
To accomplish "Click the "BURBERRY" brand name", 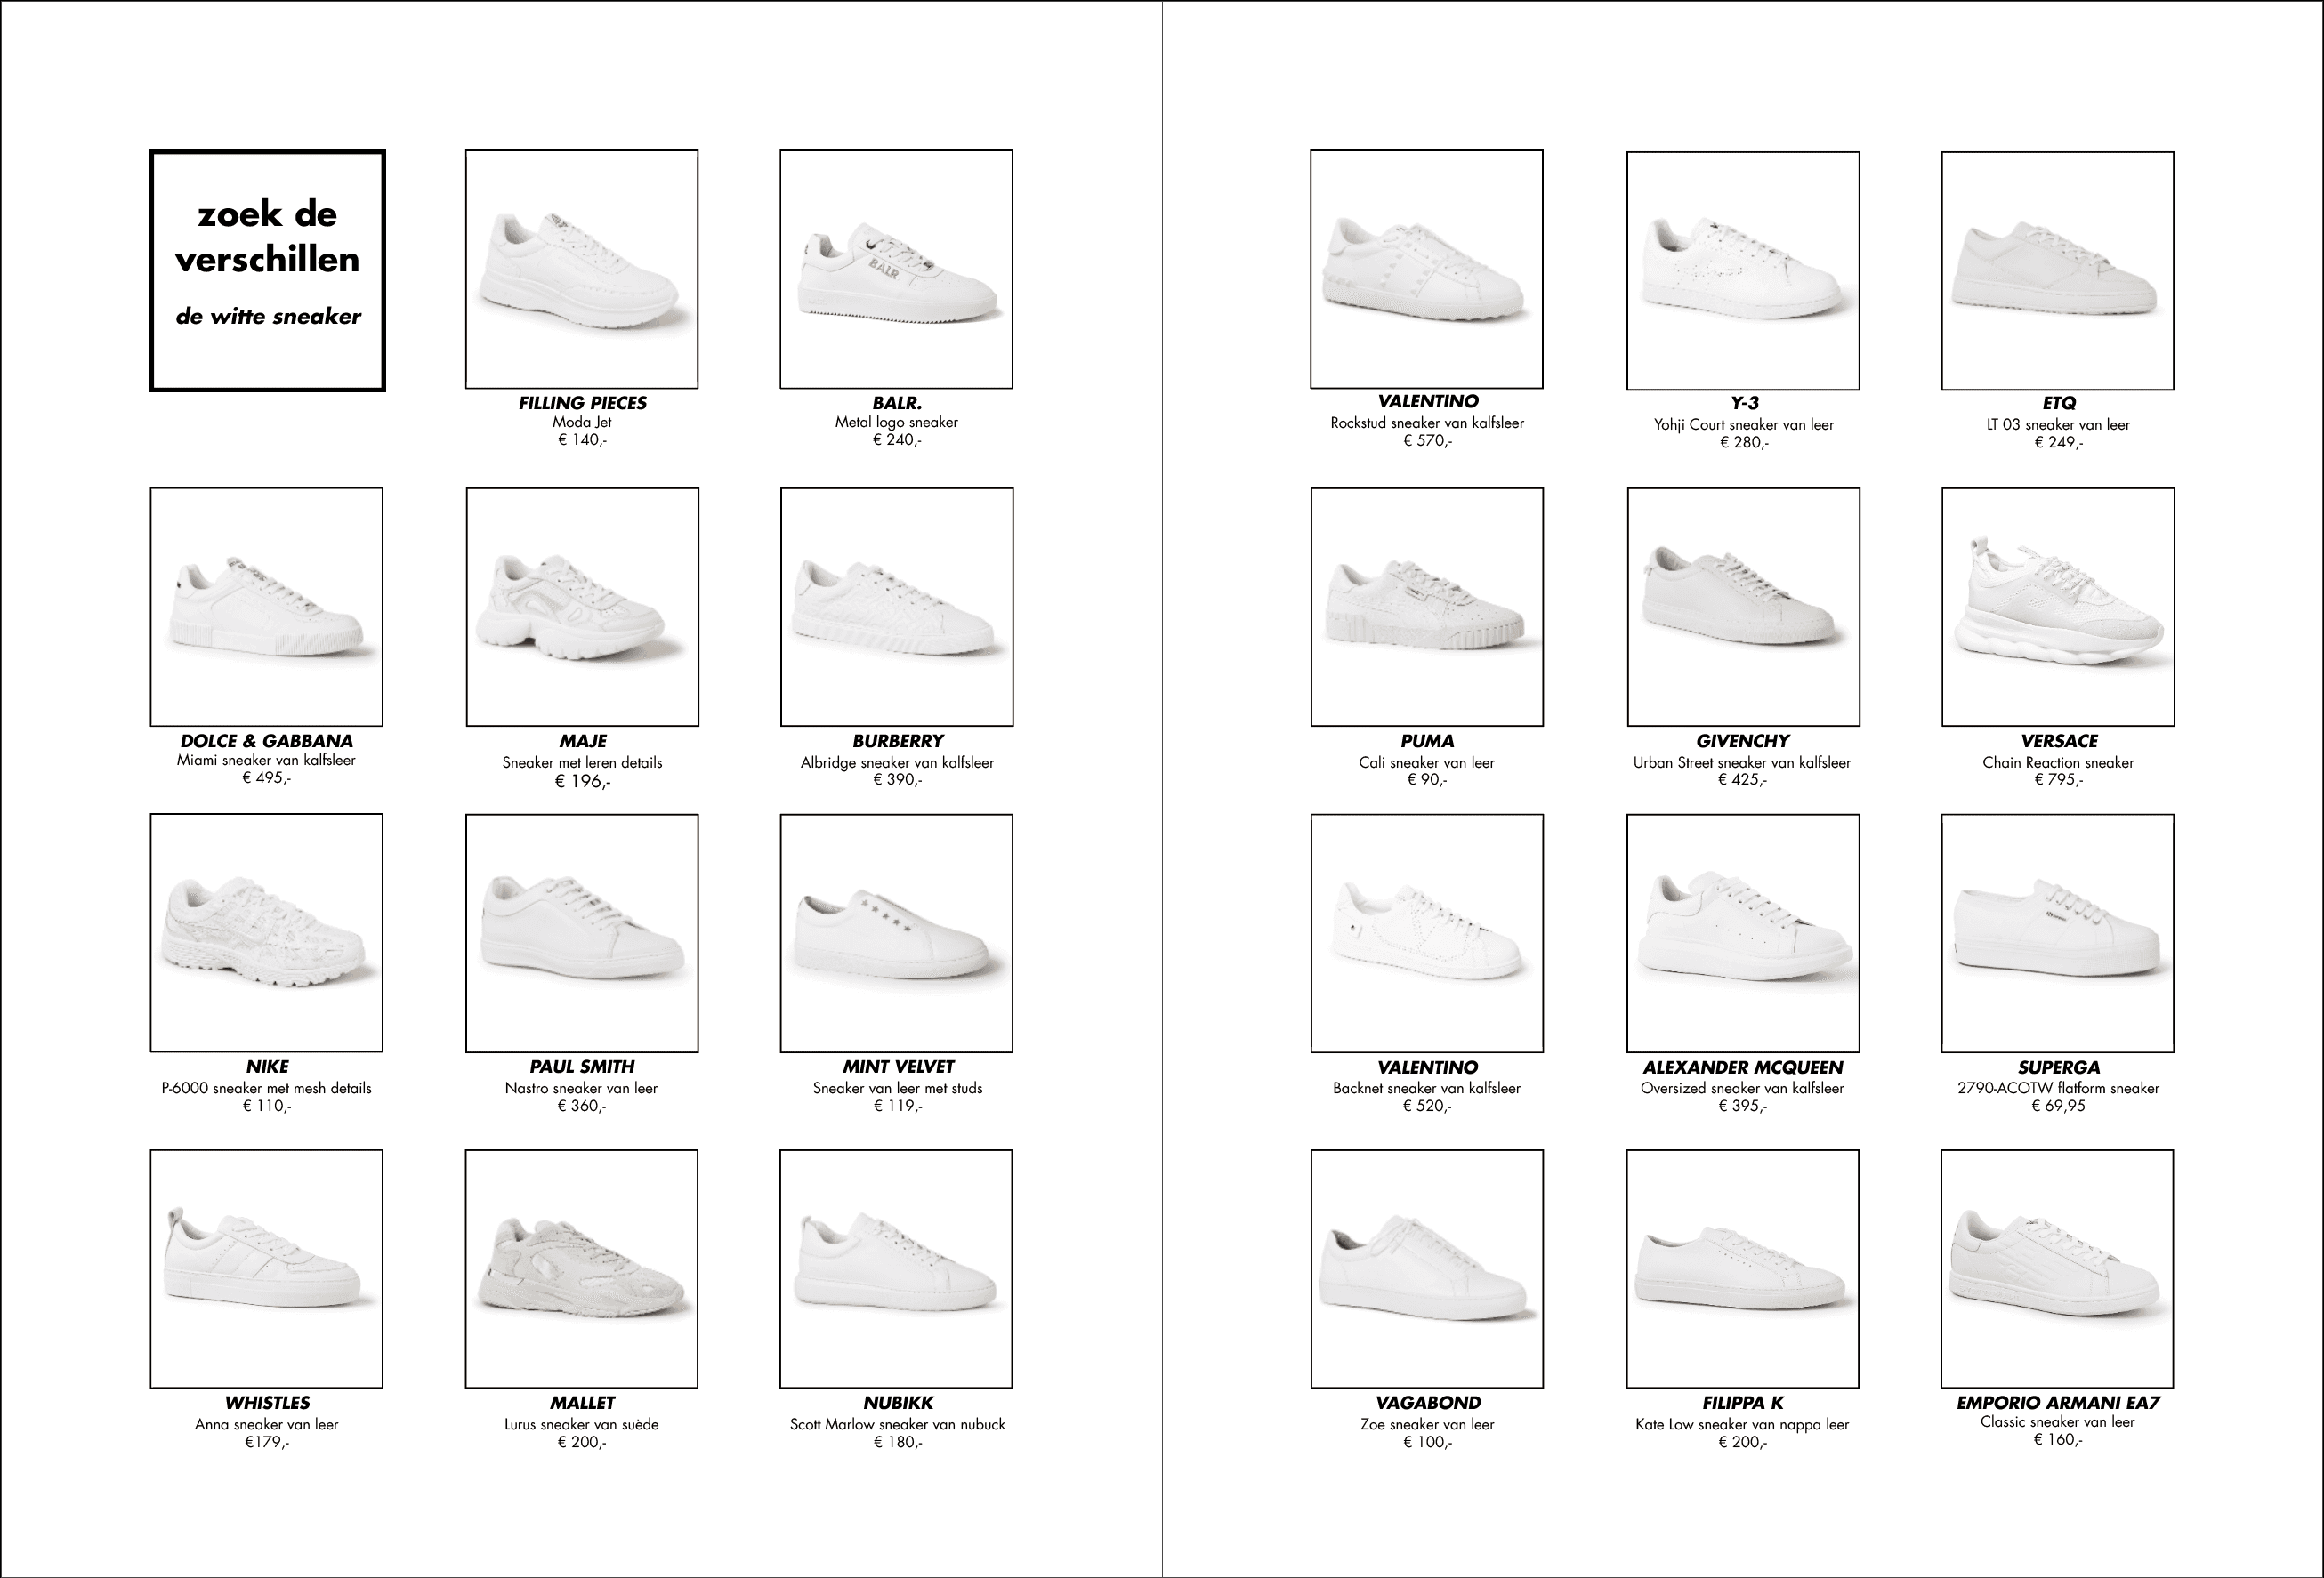I will tap(898, 741).
